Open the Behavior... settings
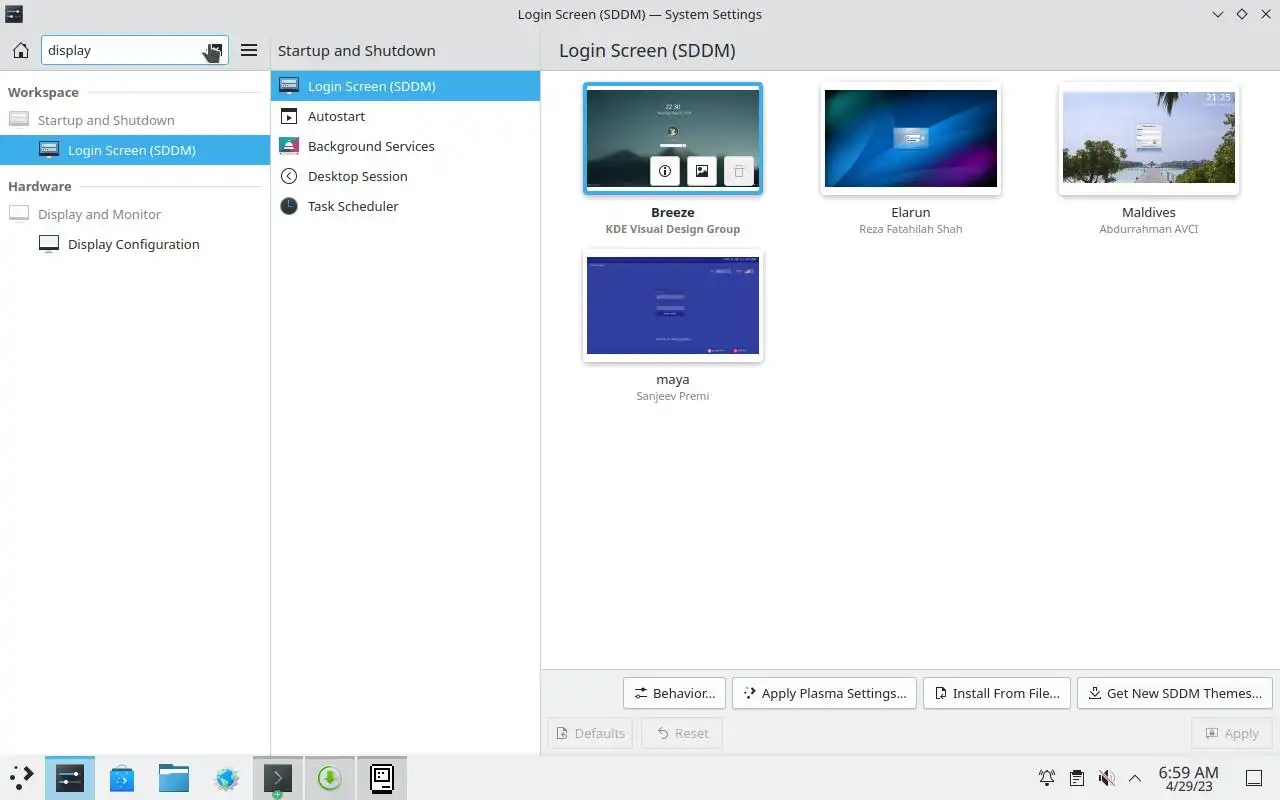Image resolution: width=1280 pixels, height=800 pixels. 675,693
